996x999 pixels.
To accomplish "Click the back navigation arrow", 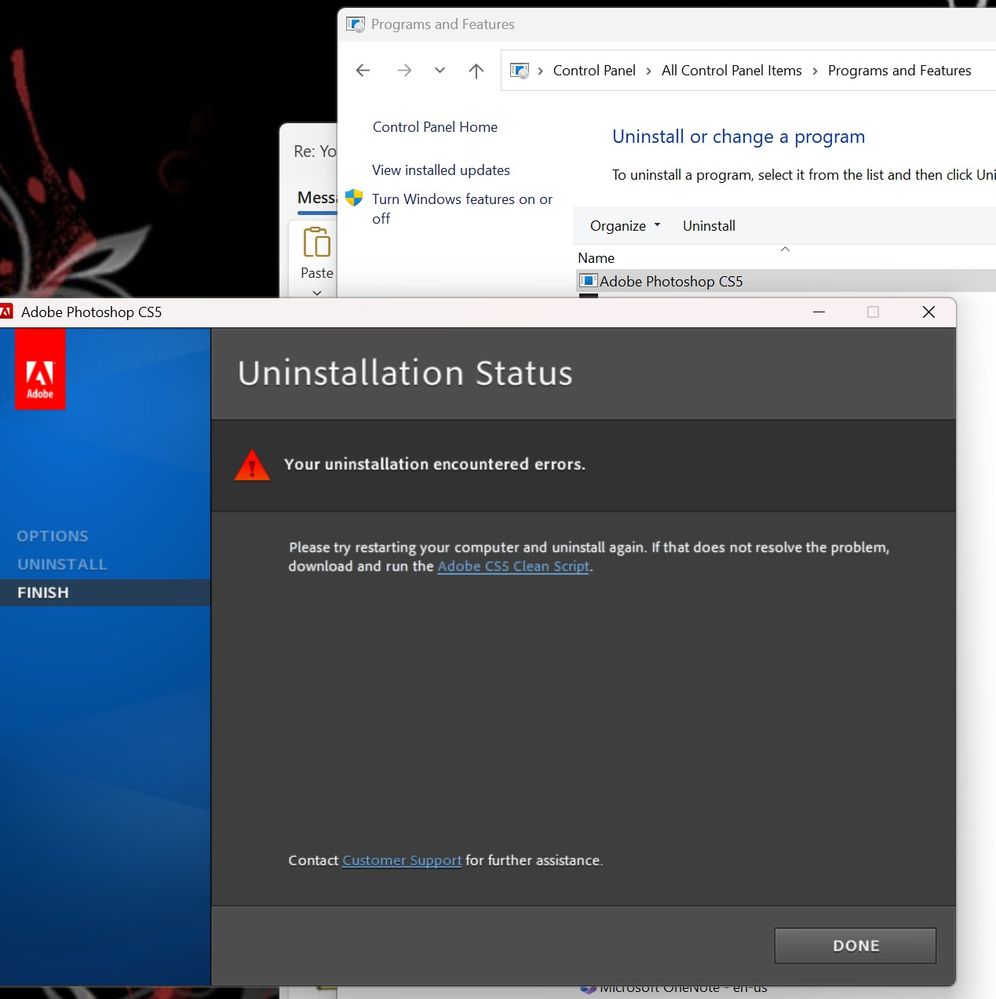I will (362, 70).
